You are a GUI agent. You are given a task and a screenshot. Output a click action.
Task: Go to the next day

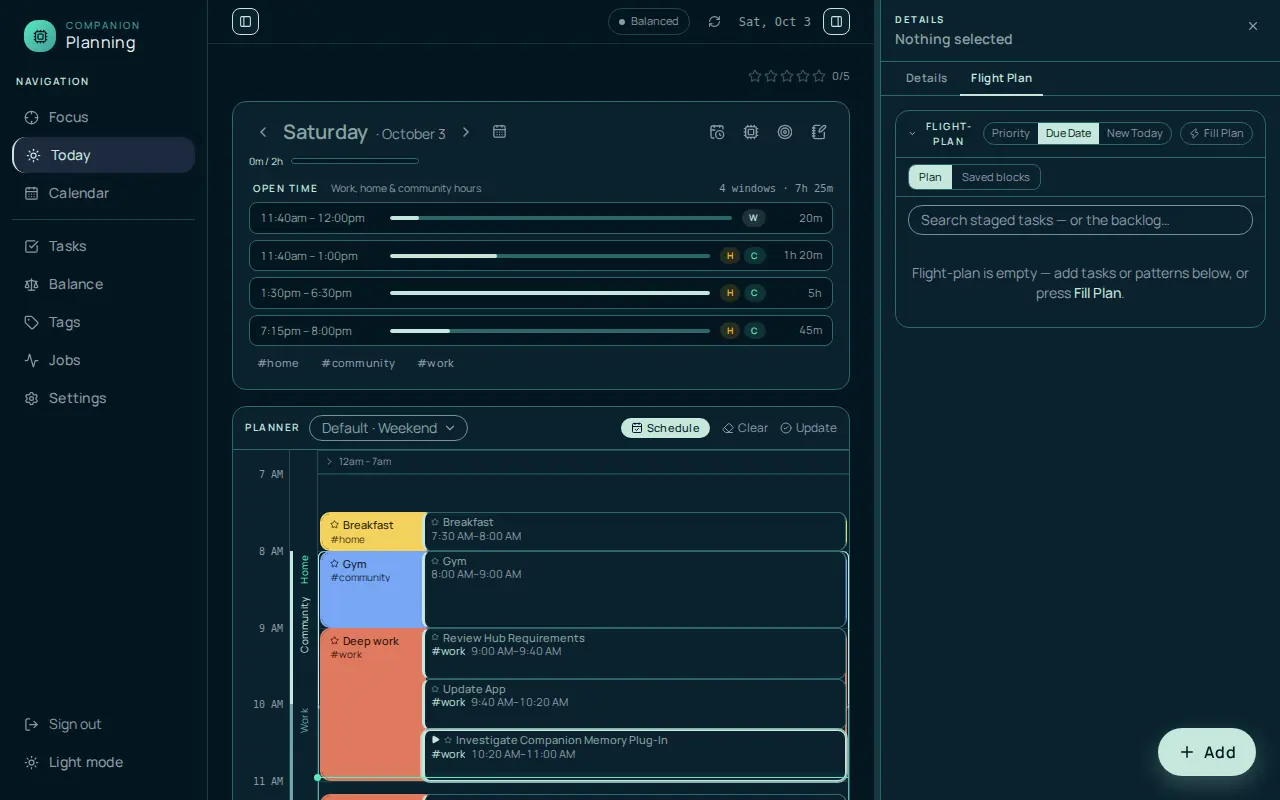[x=466, y=132]
